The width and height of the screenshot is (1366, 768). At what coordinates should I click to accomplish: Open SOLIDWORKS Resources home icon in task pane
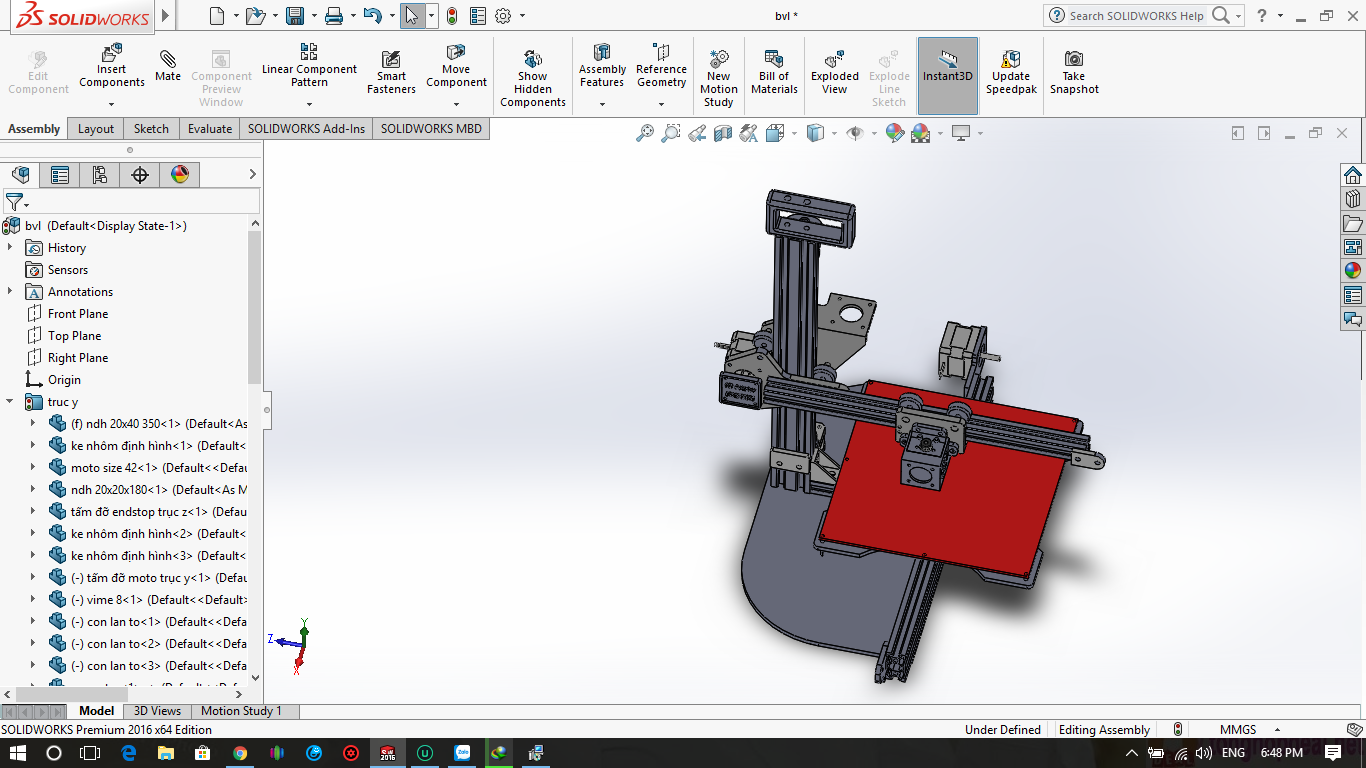click(1353, 175)
